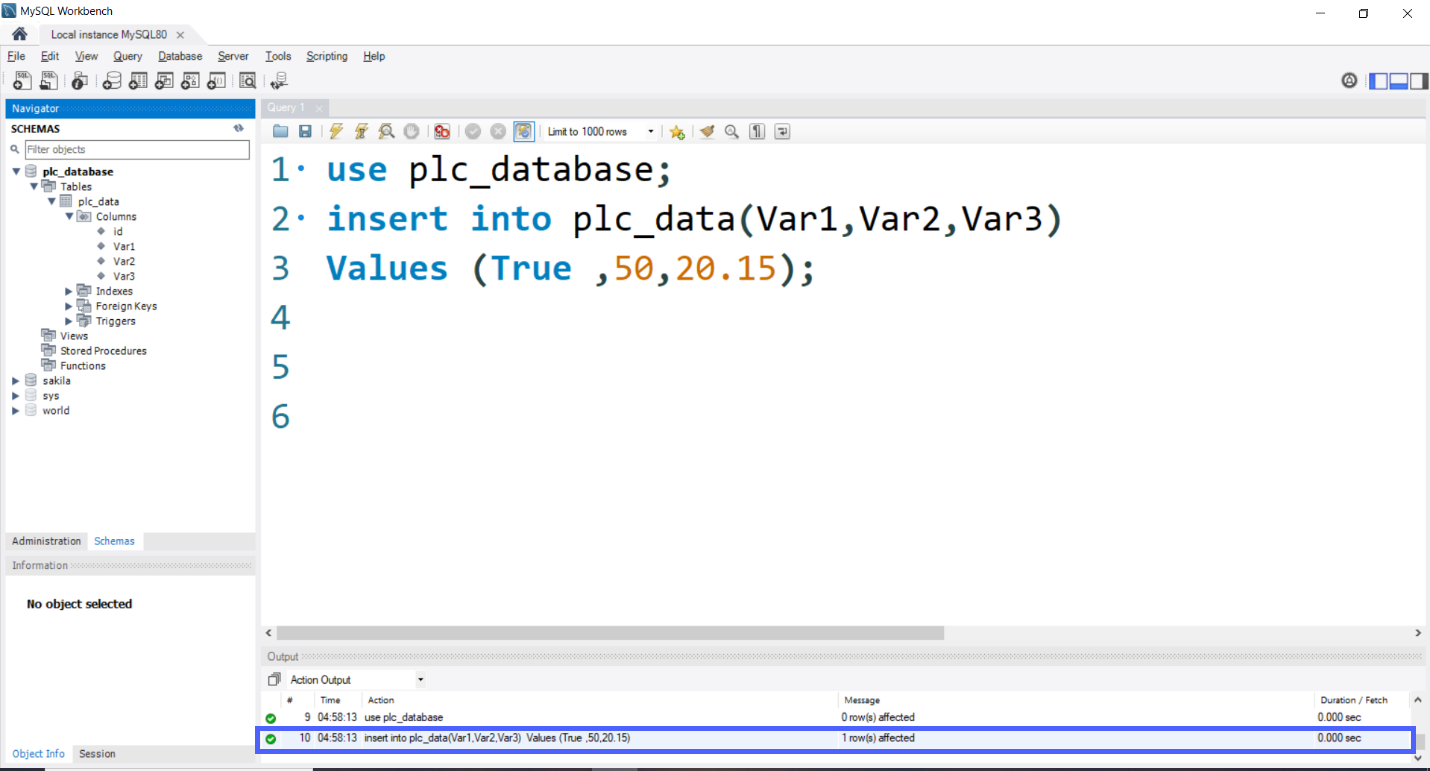
Task: Click the create new schema icon
Action: (x=112, y=80)
